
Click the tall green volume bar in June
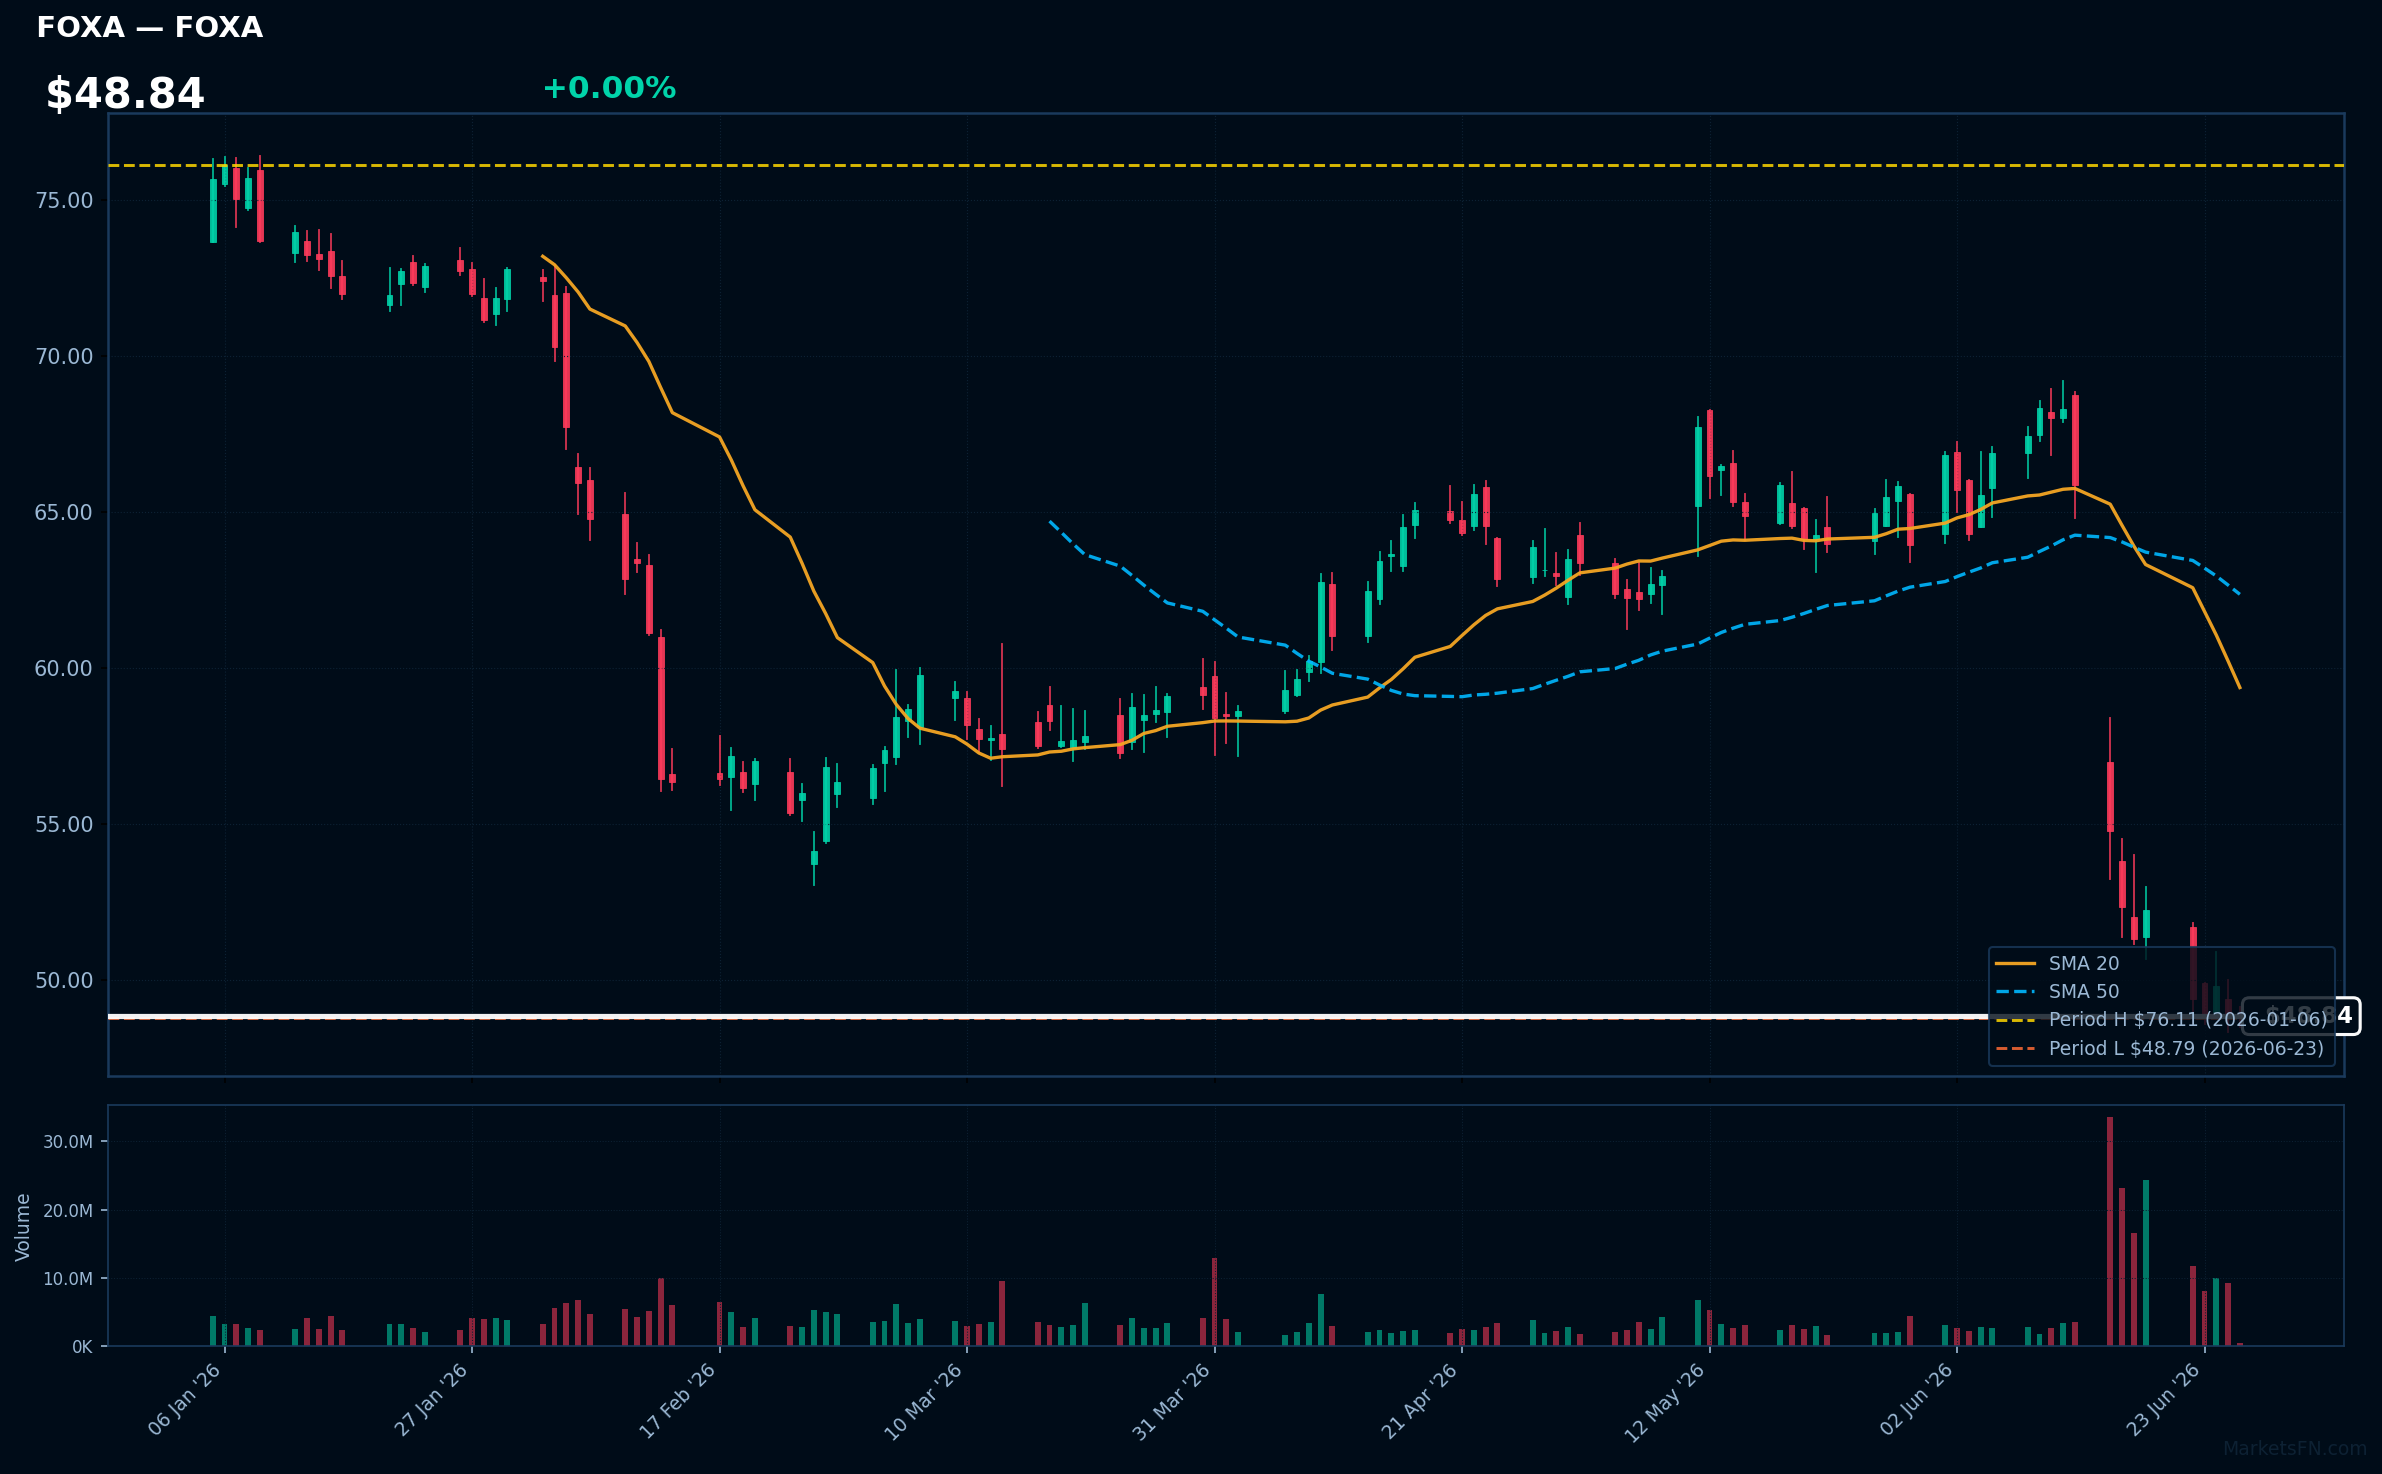[2146, 1263]
